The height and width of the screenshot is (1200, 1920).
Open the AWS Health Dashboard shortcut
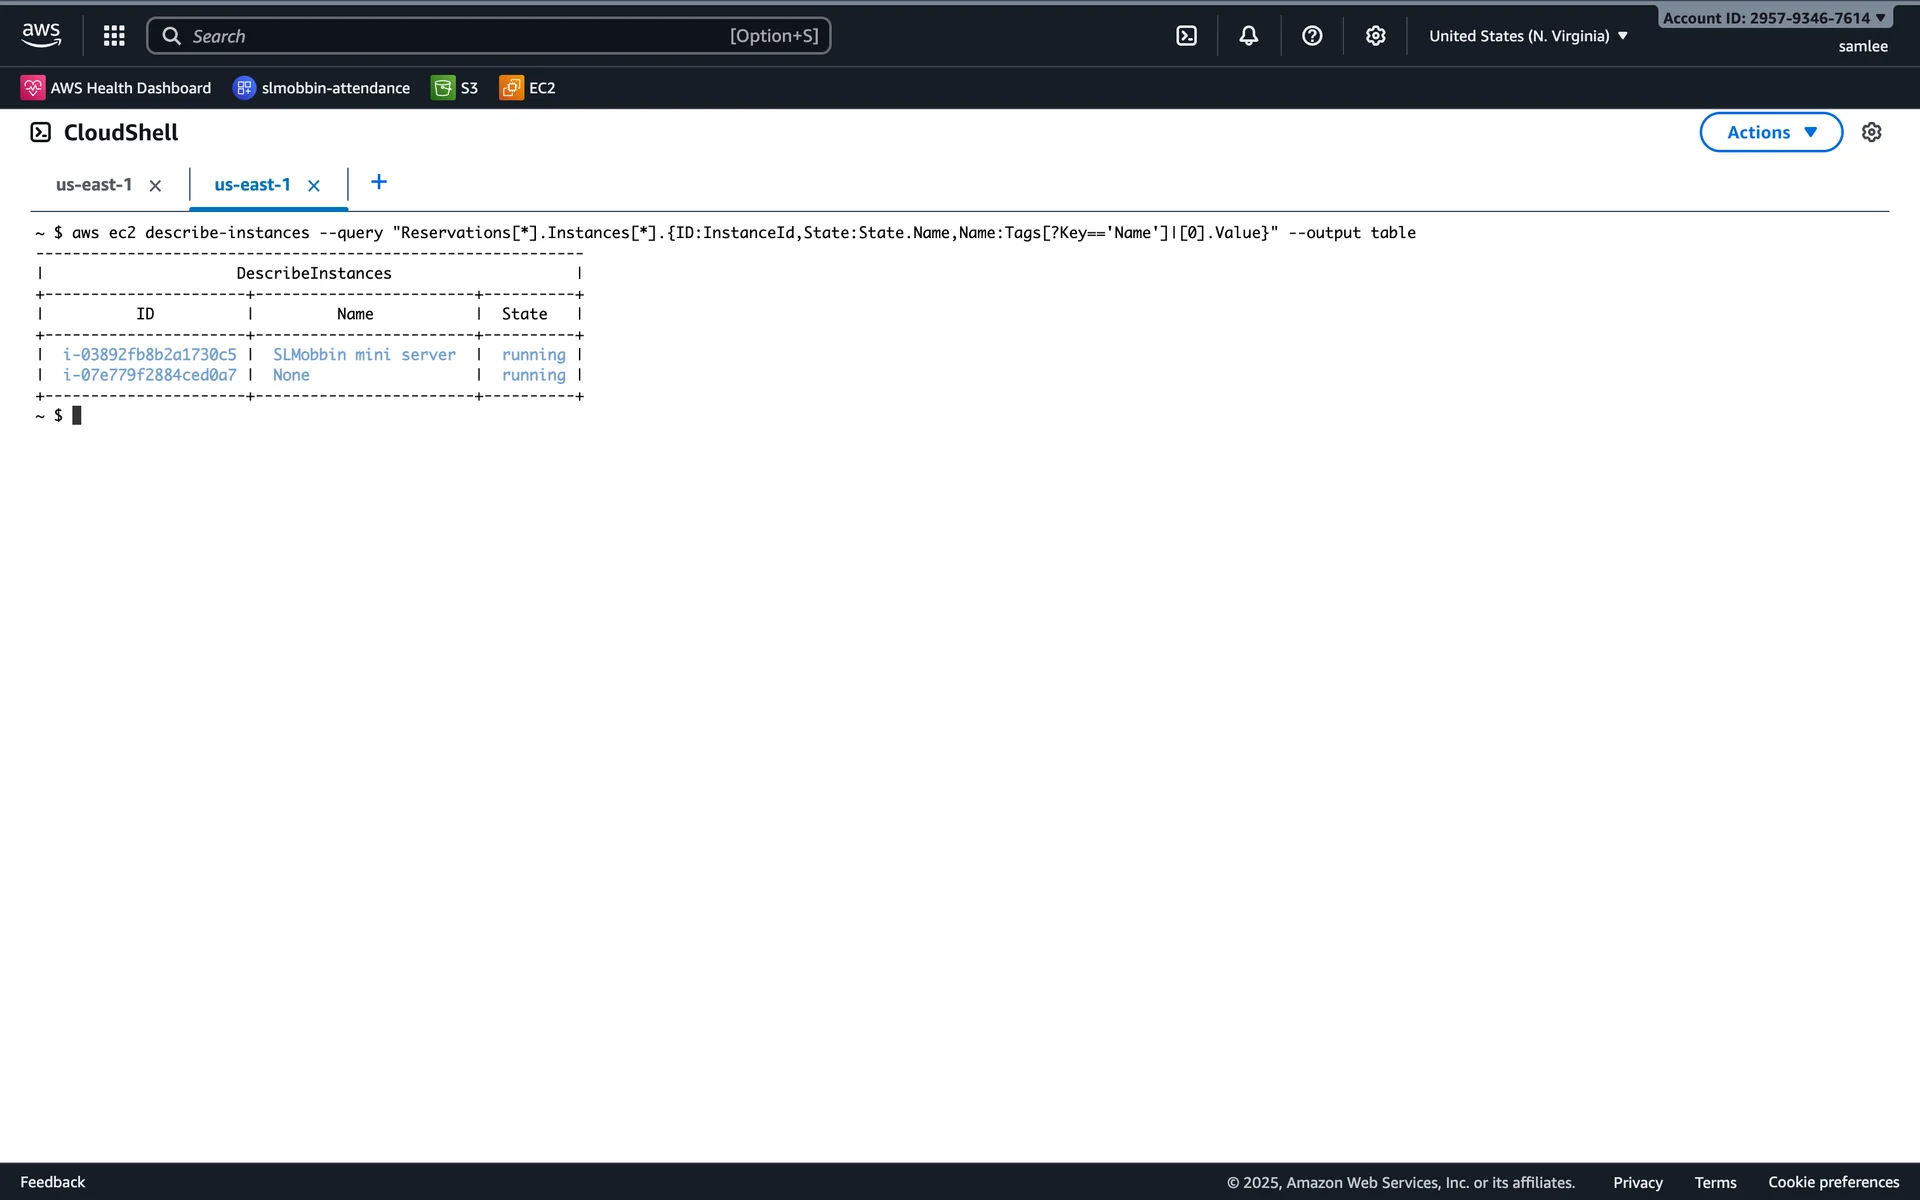click(x=116, y=88)
